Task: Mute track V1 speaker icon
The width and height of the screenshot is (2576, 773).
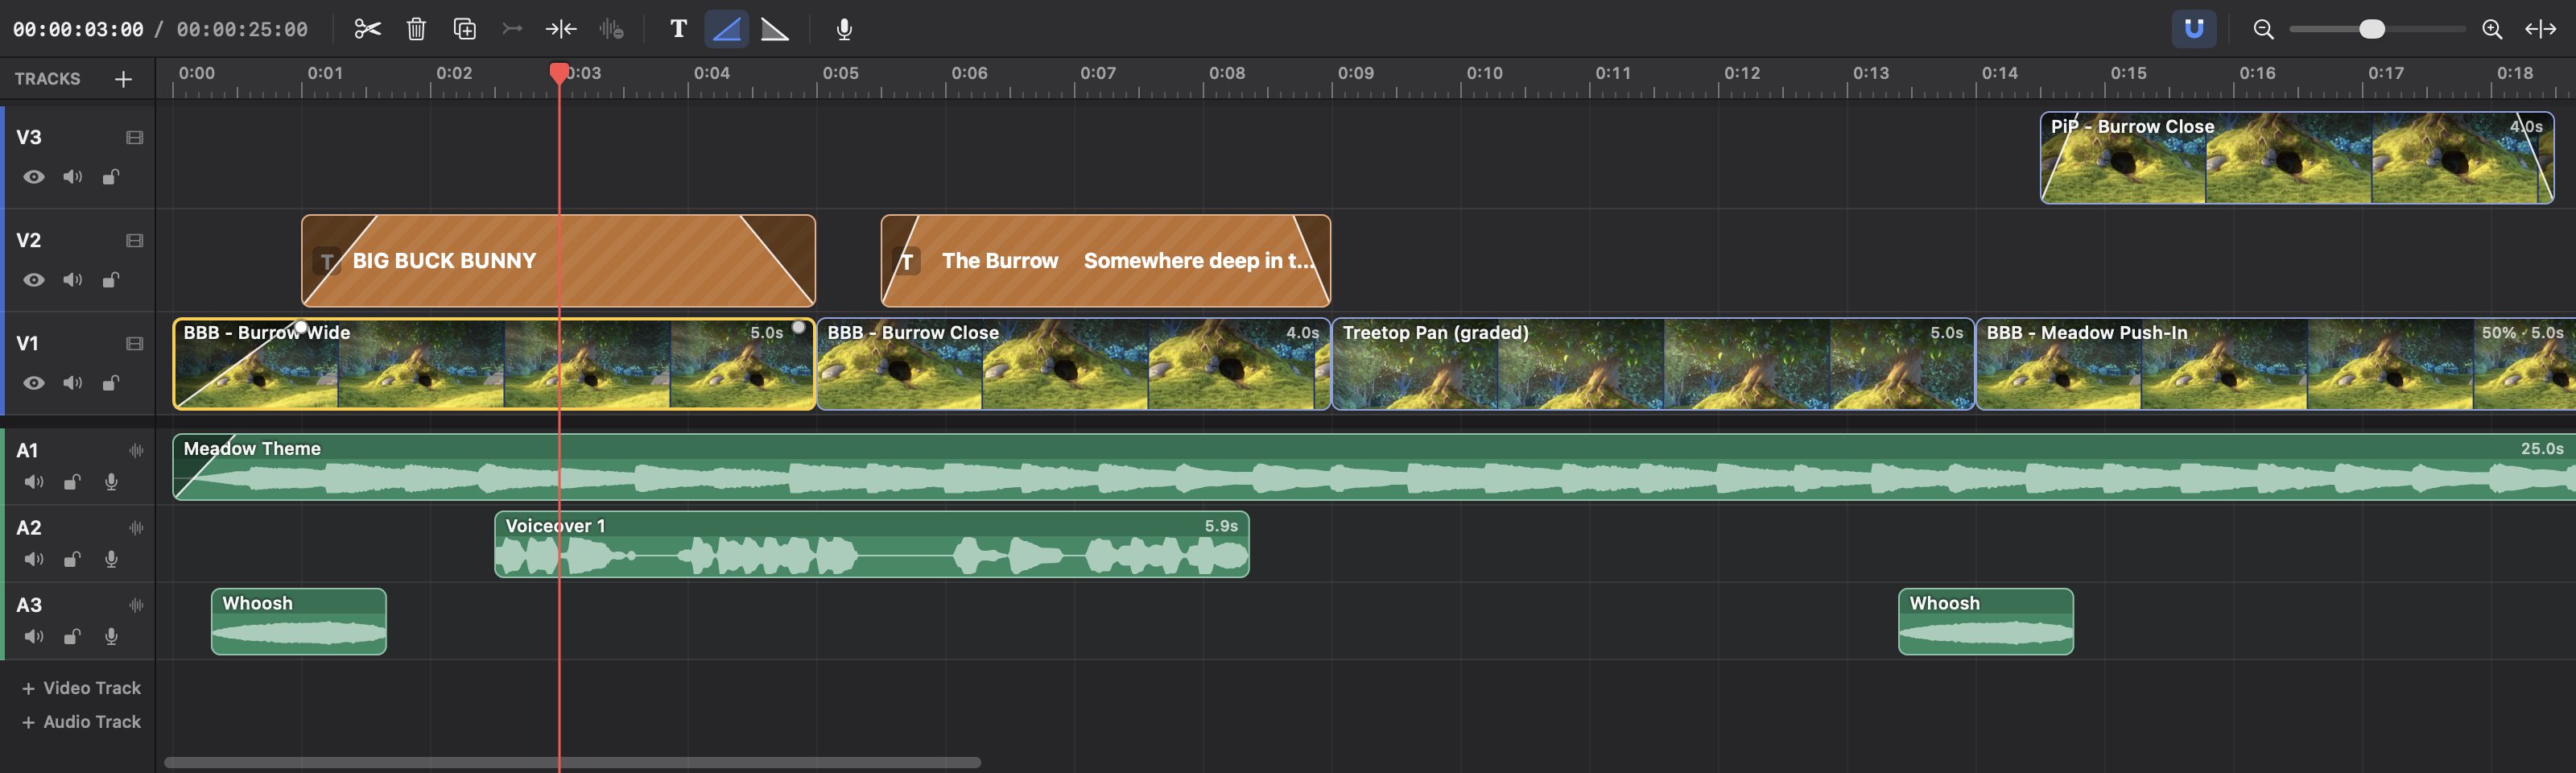Action: point(72,383)
